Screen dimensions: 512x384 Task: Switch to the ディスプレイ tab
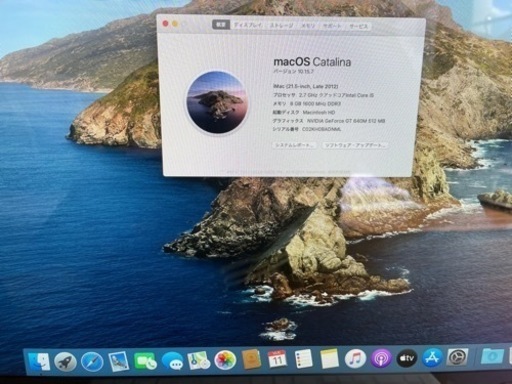pos(248,25)
